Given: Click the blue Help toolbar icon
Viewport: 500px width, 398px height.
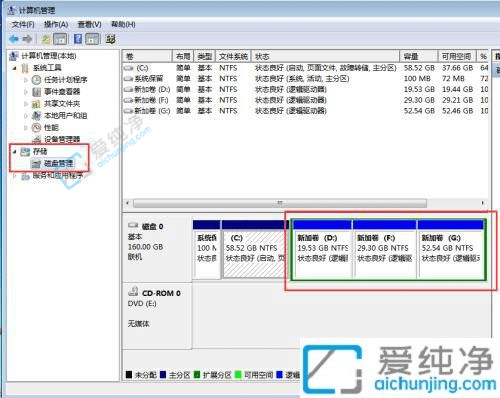Looking at the screenshot, I should tap(78, 39).
